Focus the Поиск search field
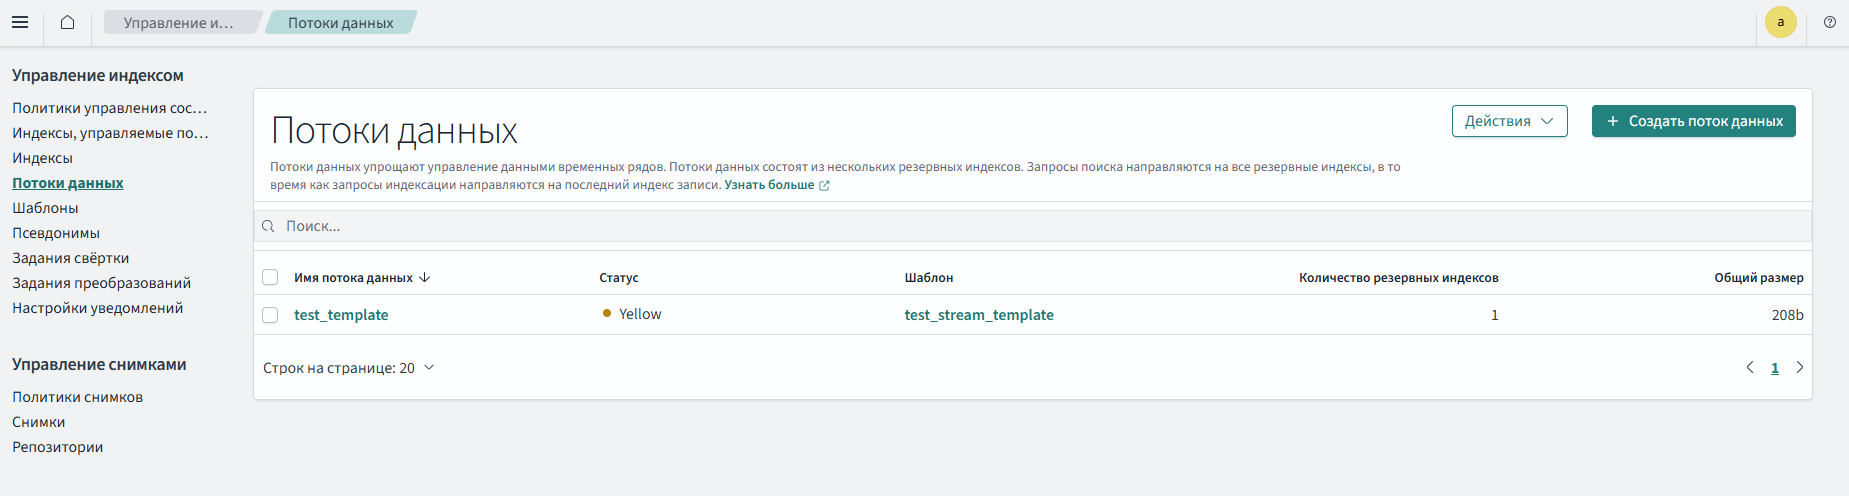The height and width of the screenshot is (496, 1849). tap(1030, 226)
